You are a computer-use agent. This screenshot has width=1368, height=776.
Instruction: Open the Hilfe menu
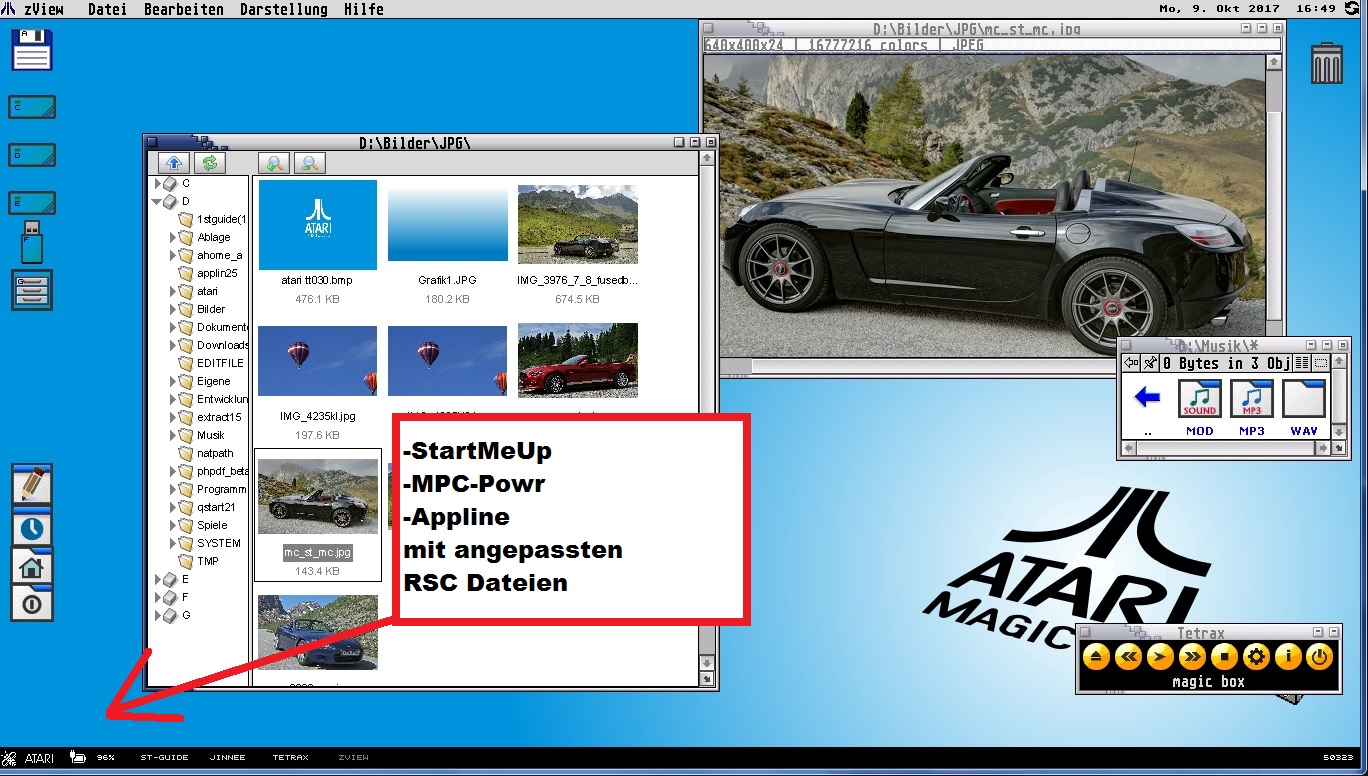364,9
